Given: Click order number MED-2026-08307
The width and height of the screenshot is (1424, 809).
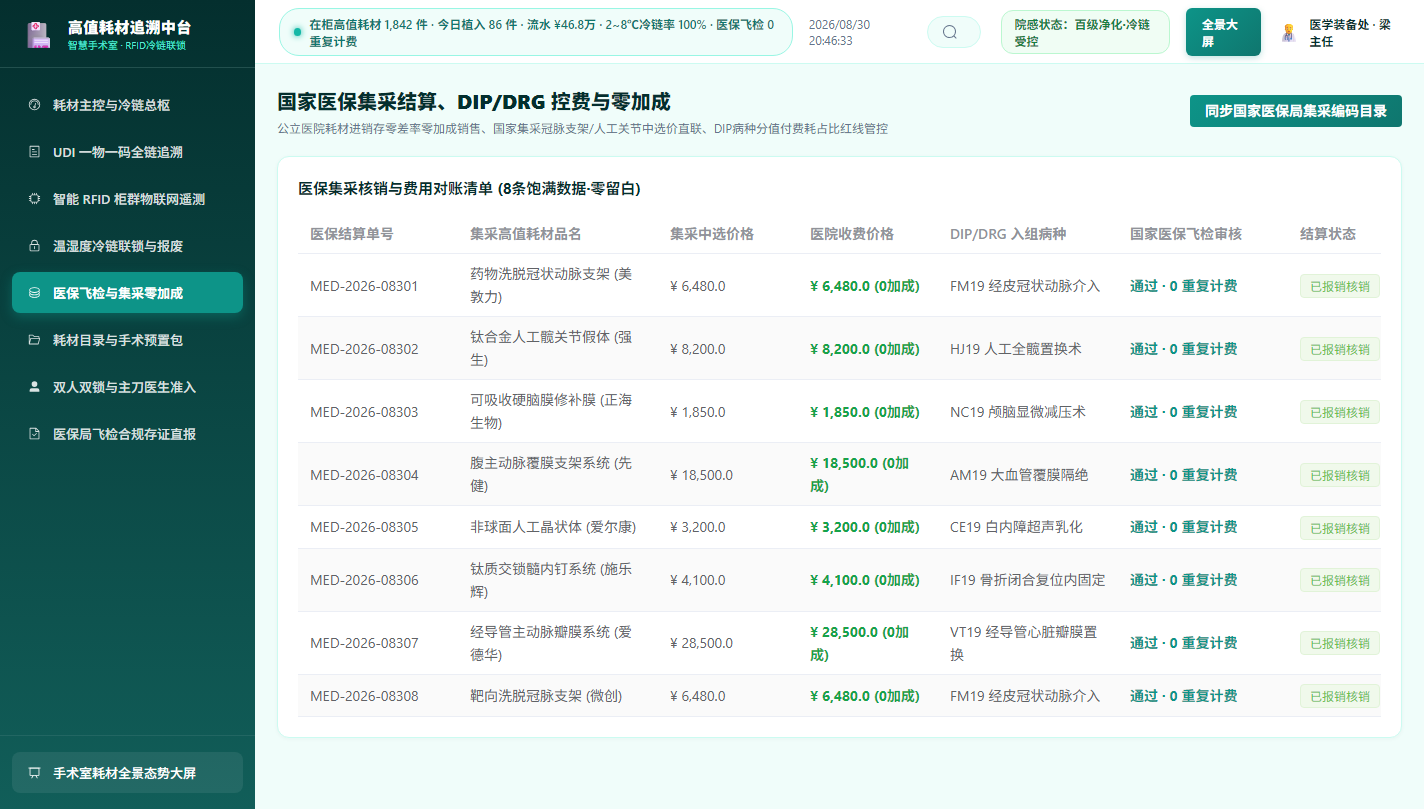Looking at the screenshot, I should [x=364, y=643].
